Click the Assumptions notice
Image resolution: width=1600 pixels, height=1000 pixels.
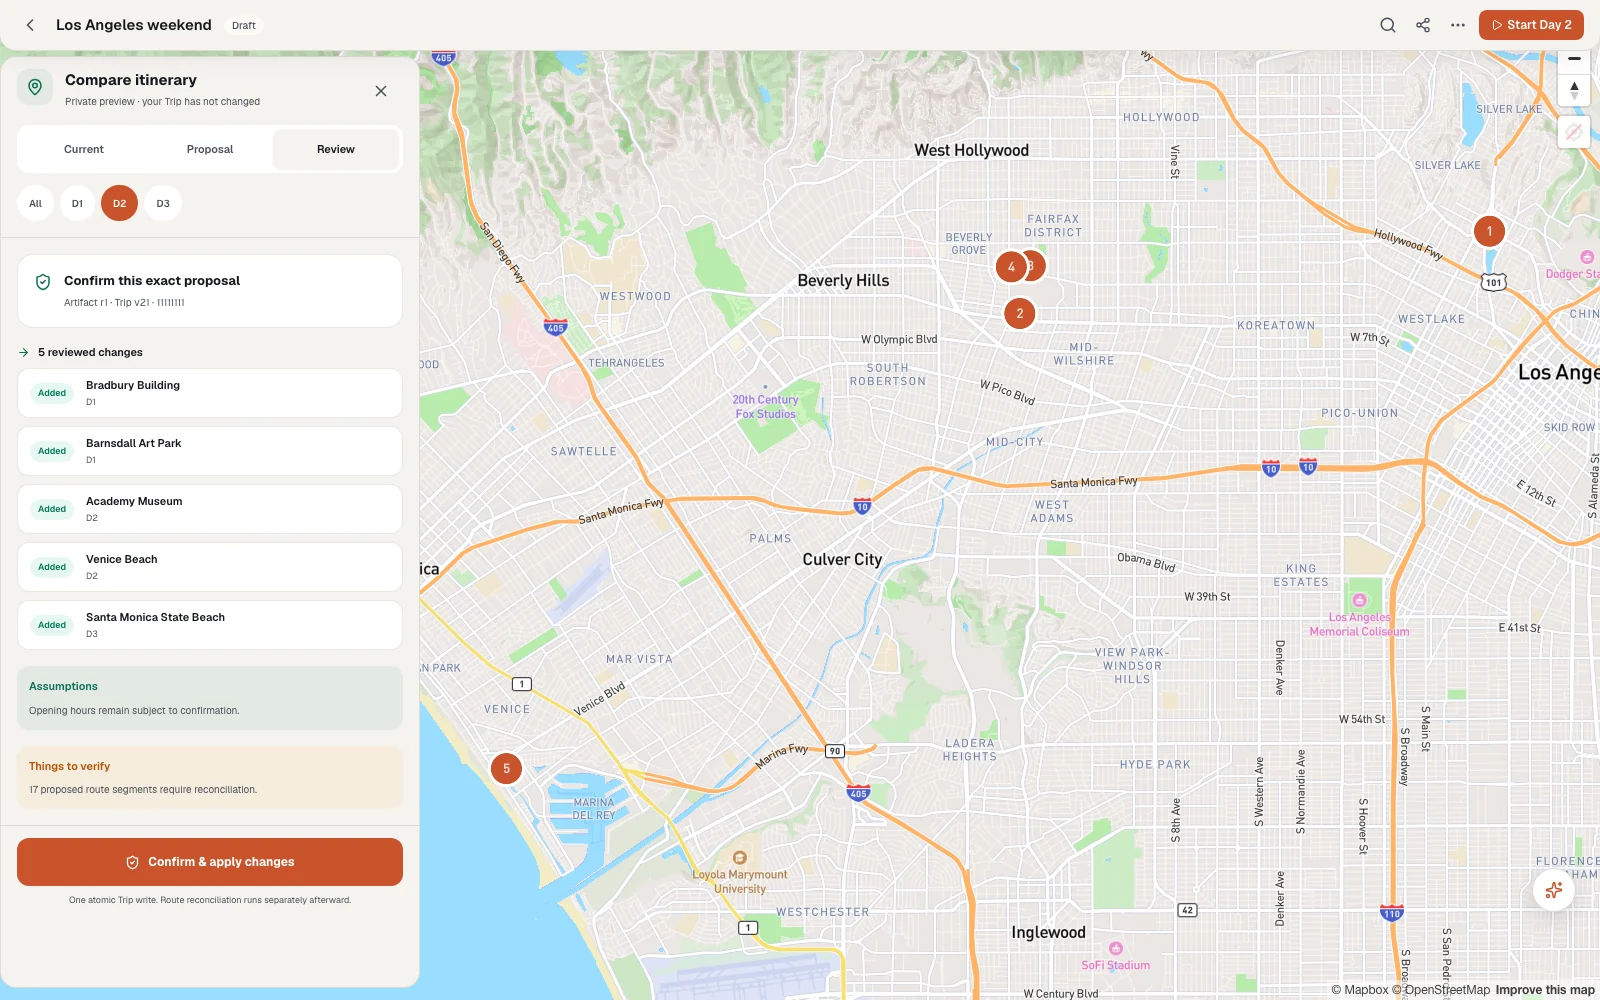coord(210,698)
